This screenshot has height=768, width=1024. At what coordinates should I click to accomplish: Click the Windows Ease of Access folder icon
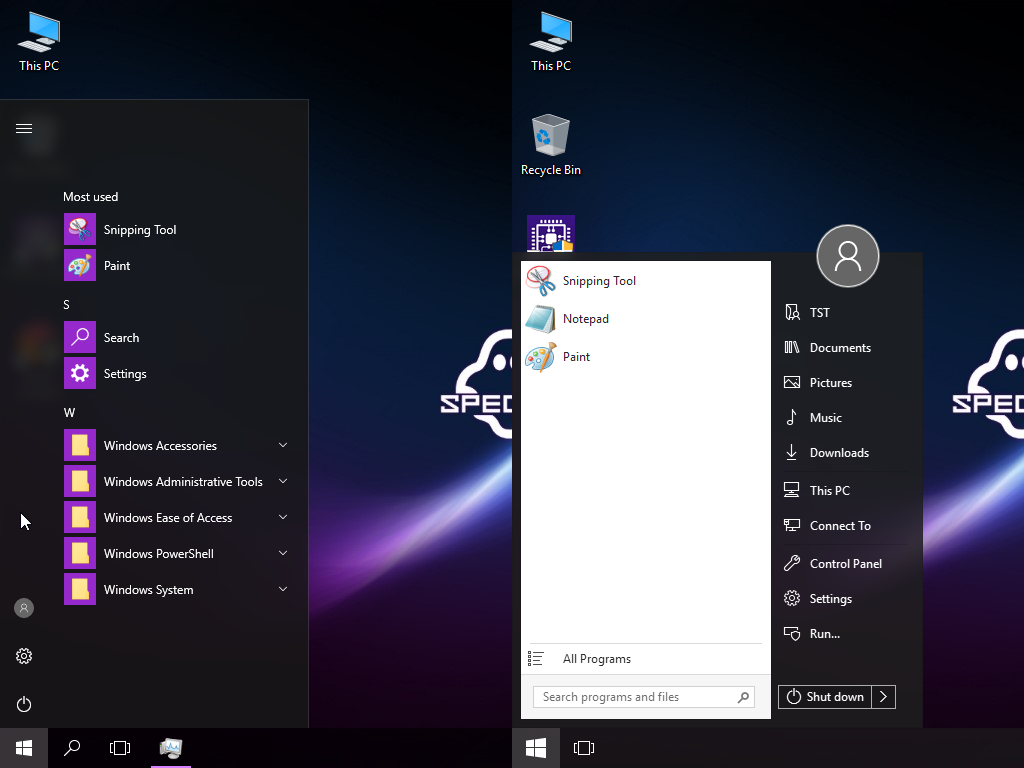(x=80, y=517)
